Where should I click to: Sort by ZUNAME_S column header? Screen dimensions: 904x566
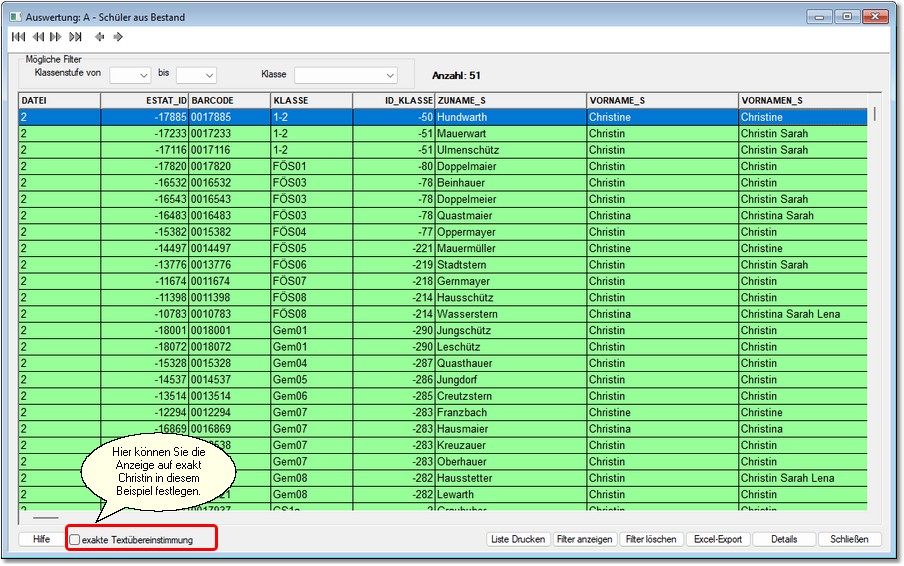tap(510, 100)
